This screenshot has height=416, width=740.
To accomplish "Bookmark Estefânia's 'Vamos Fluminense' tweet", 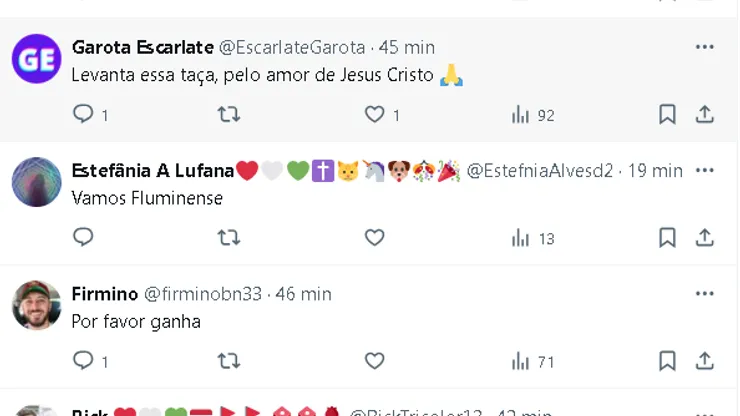I will (667, 238).
